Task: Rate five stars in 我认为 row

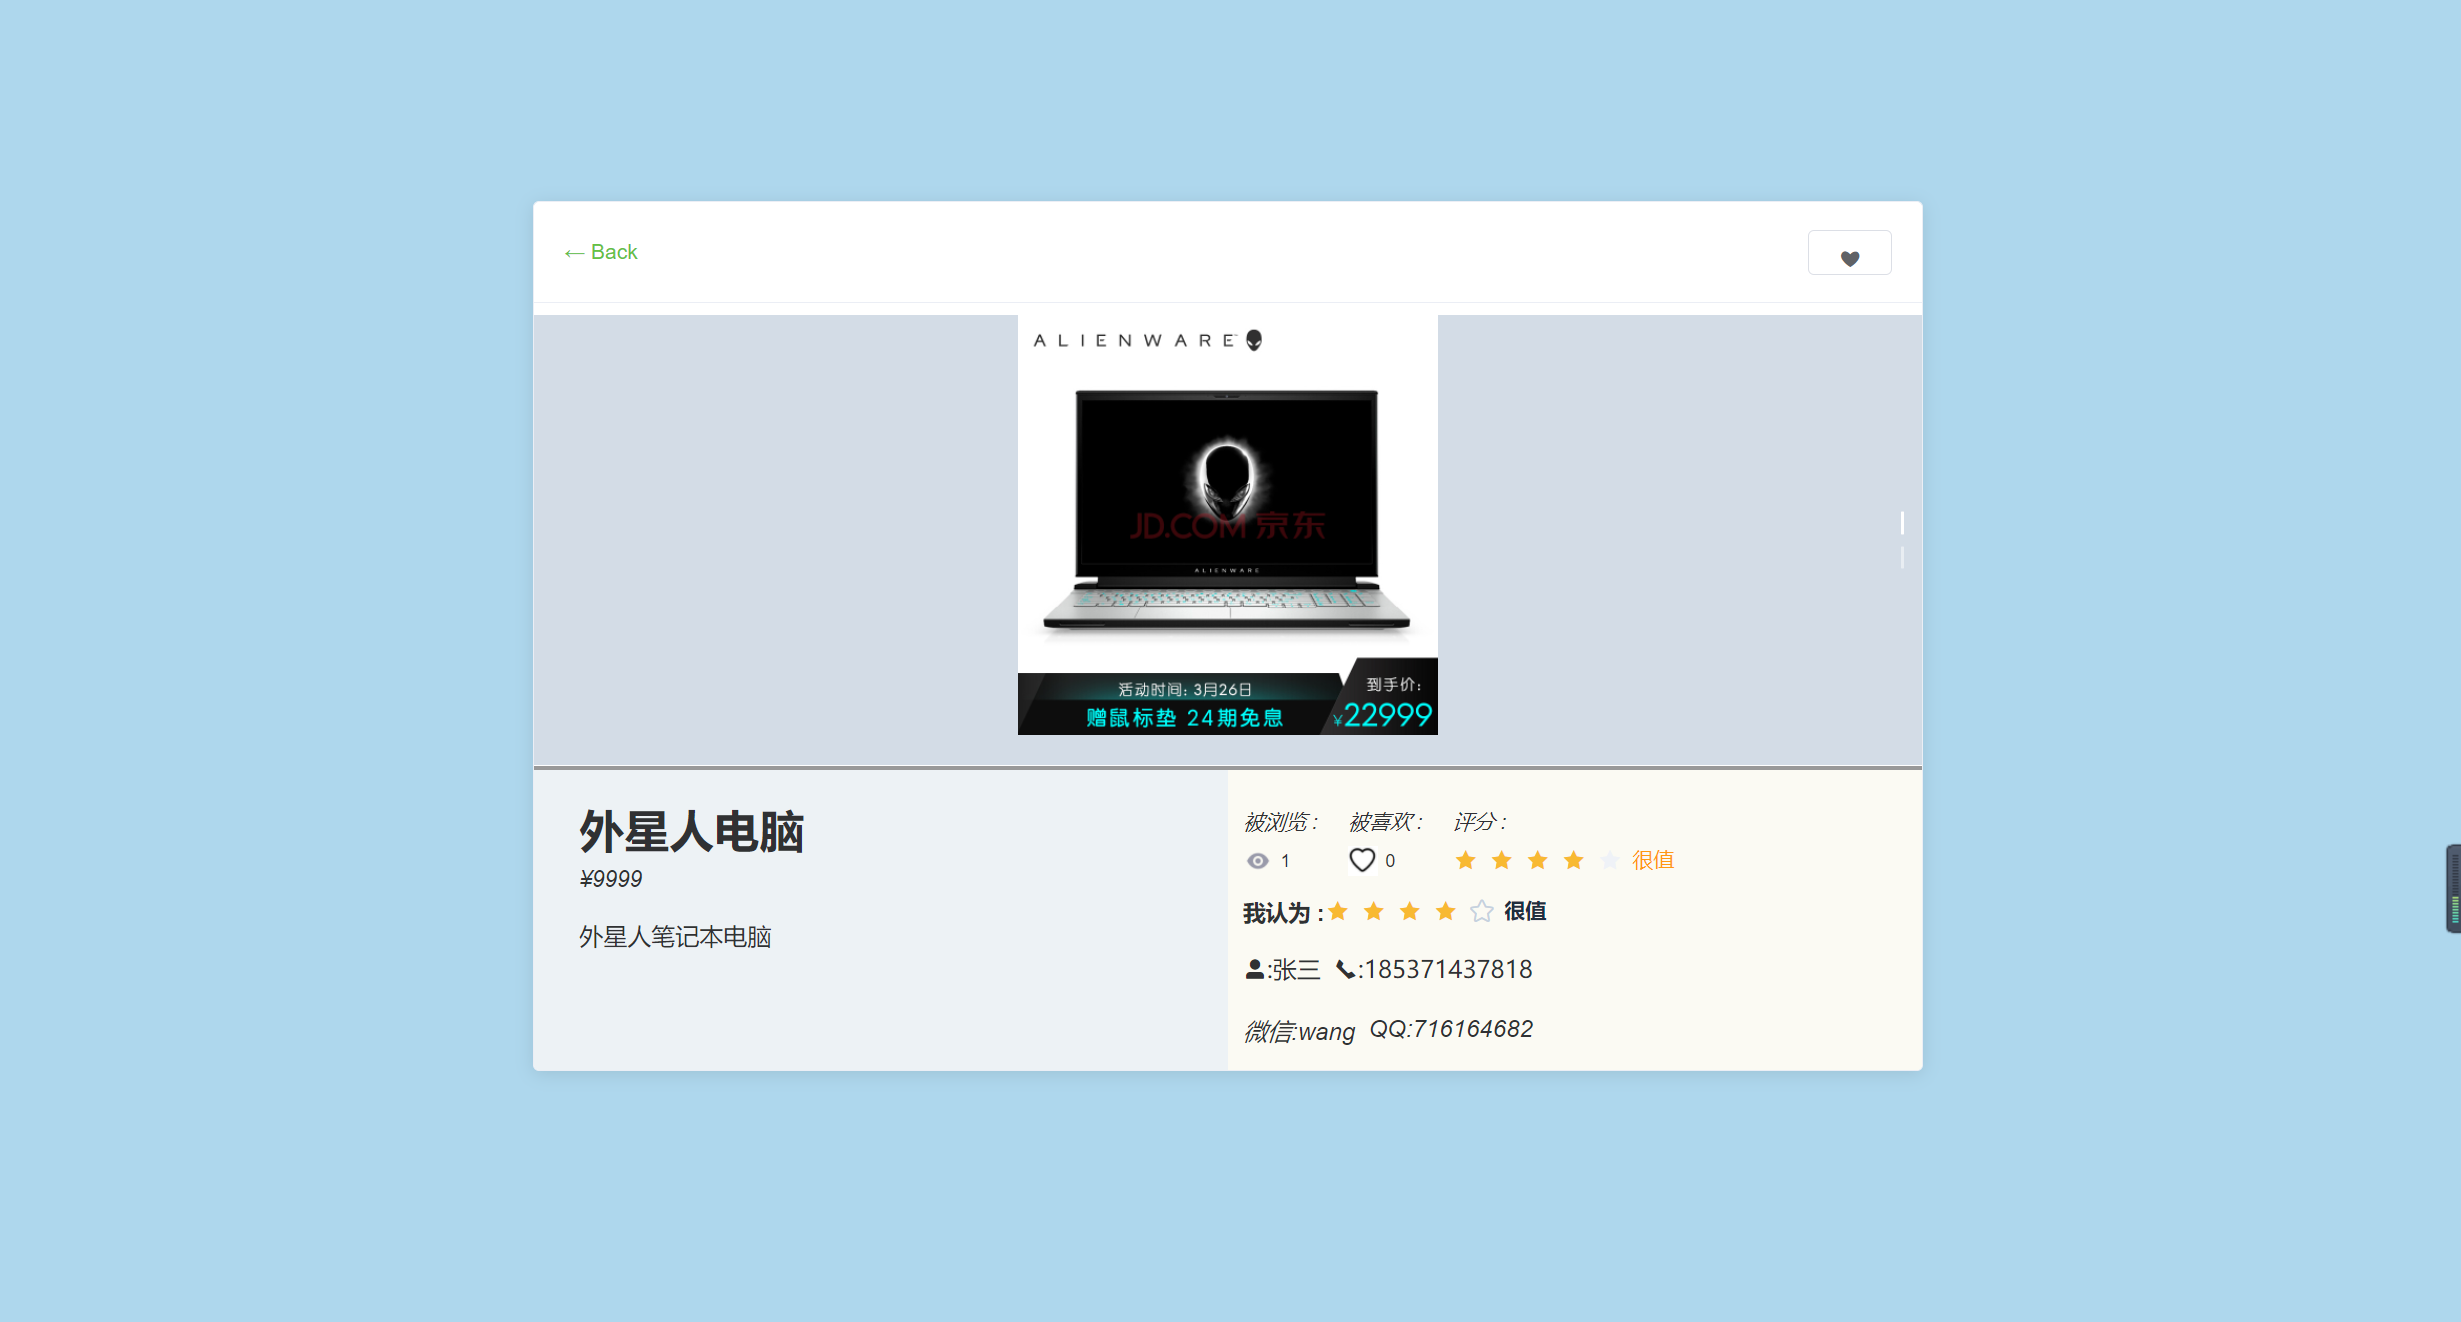Action: pyautogui.click(x=1482, y=911)
